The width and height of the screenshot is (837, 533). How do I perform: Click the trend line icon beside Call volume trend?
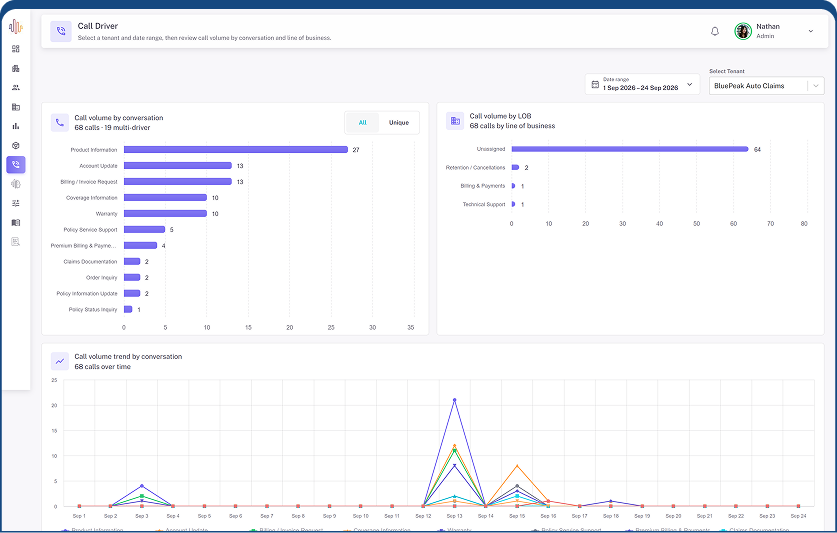pyautogui.click(x=60, y=361)
